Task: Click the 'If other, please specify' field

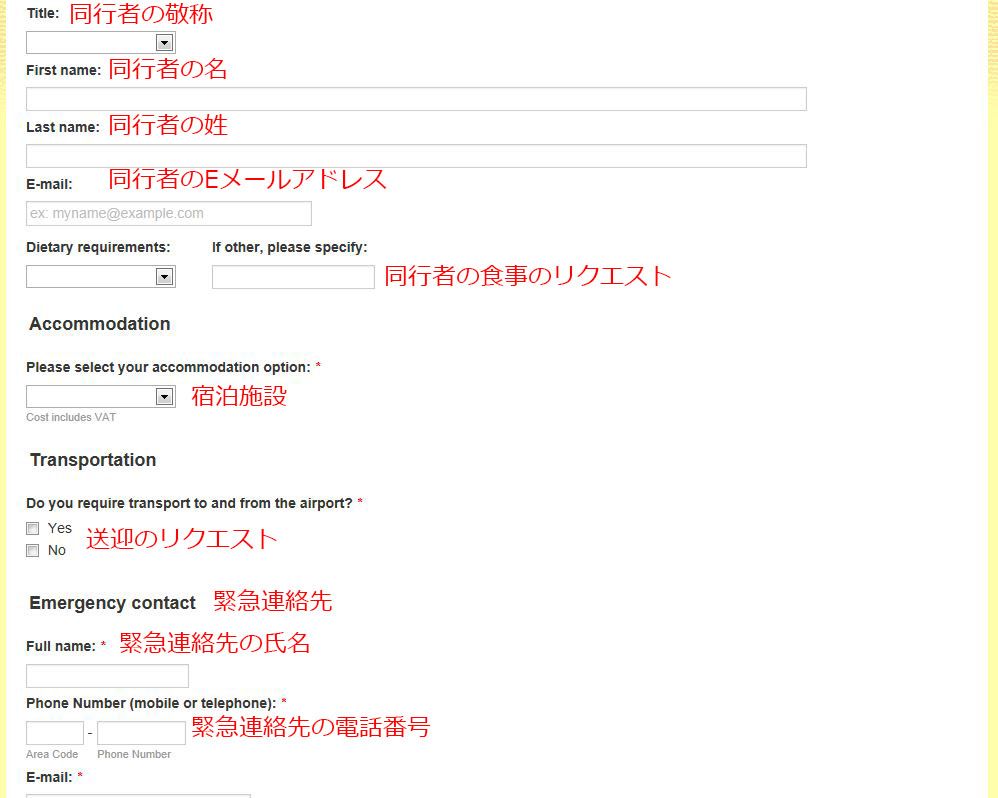Action: (x=293, y=277)
